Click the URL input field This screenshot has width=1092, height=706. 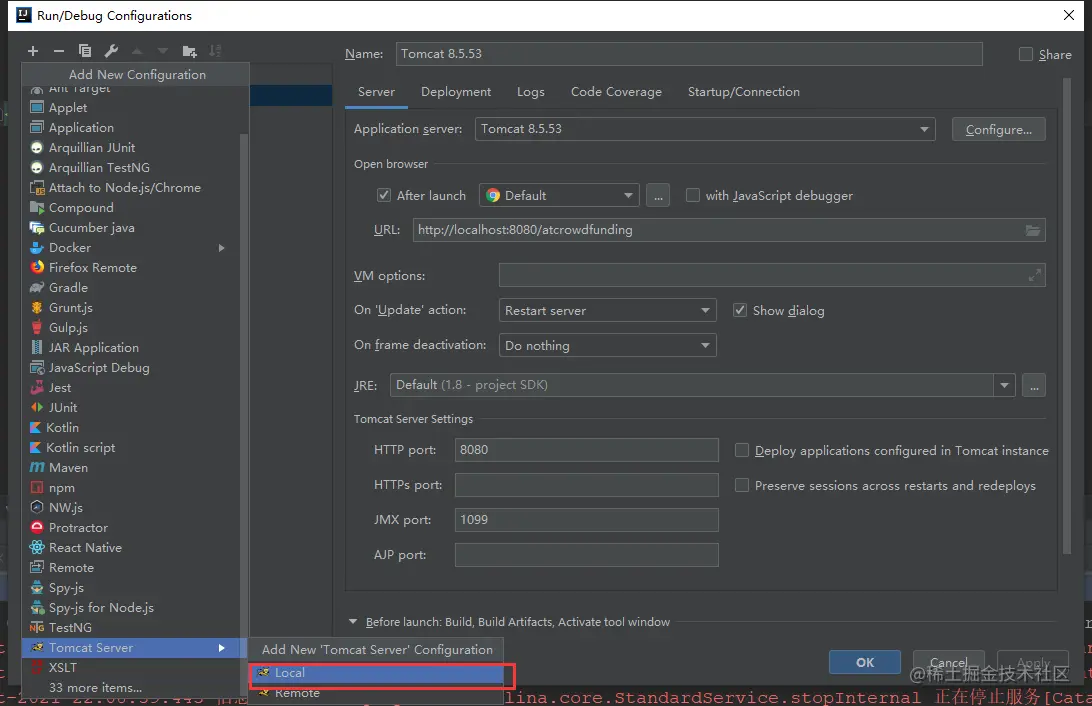[x=729, y=230]
